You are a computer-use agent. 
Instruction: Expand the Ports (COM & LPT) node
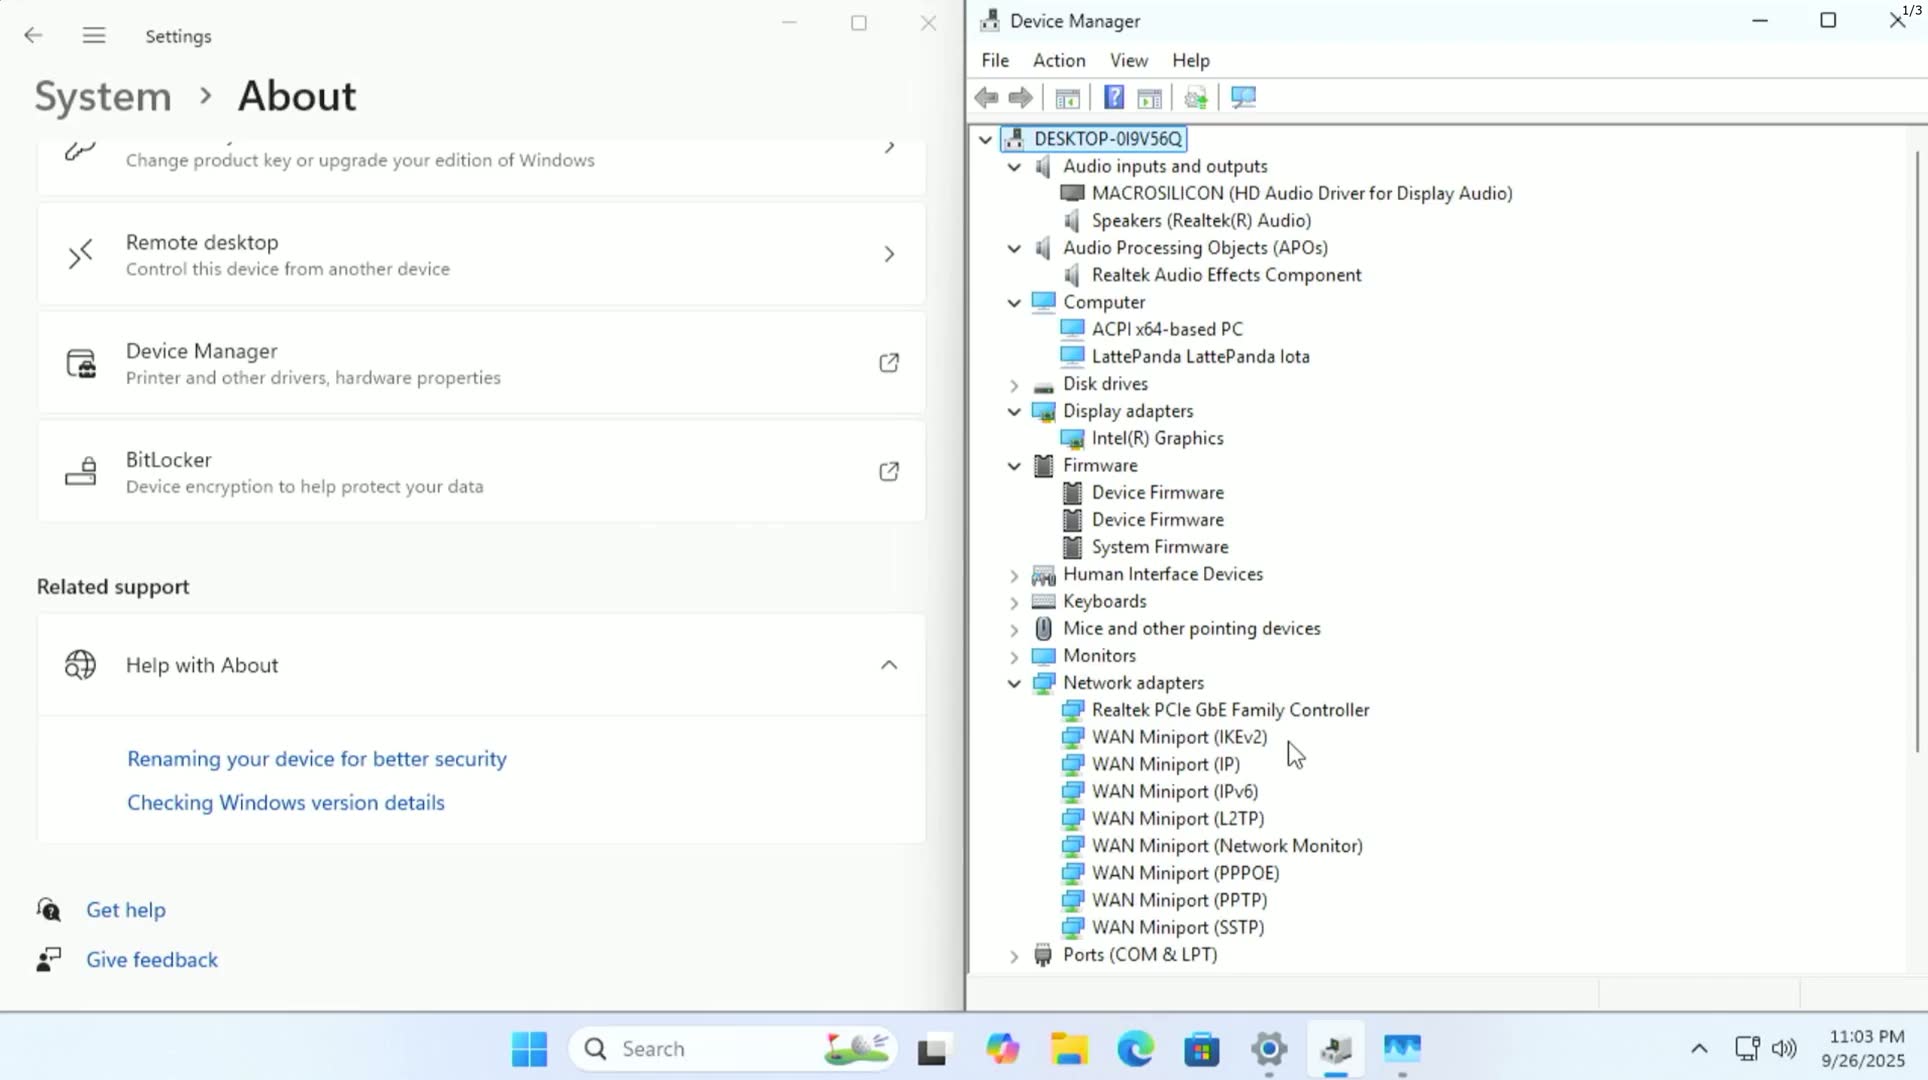1014,956
